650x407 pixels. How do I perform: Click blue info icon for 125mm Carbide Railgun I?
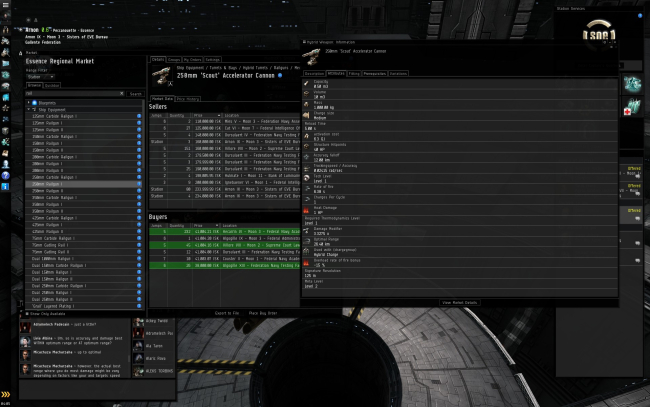coord(139,116)
